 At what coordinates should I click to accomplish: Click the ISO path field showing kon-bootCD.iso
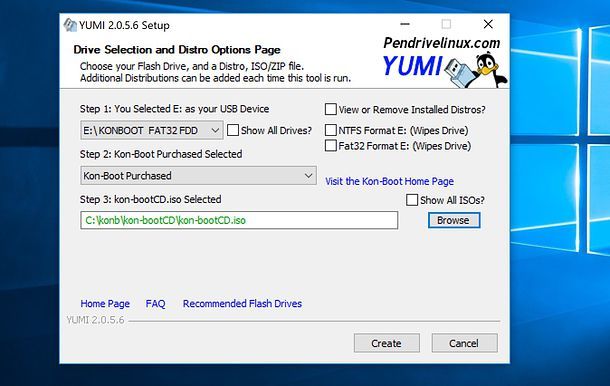coord(239,220)
